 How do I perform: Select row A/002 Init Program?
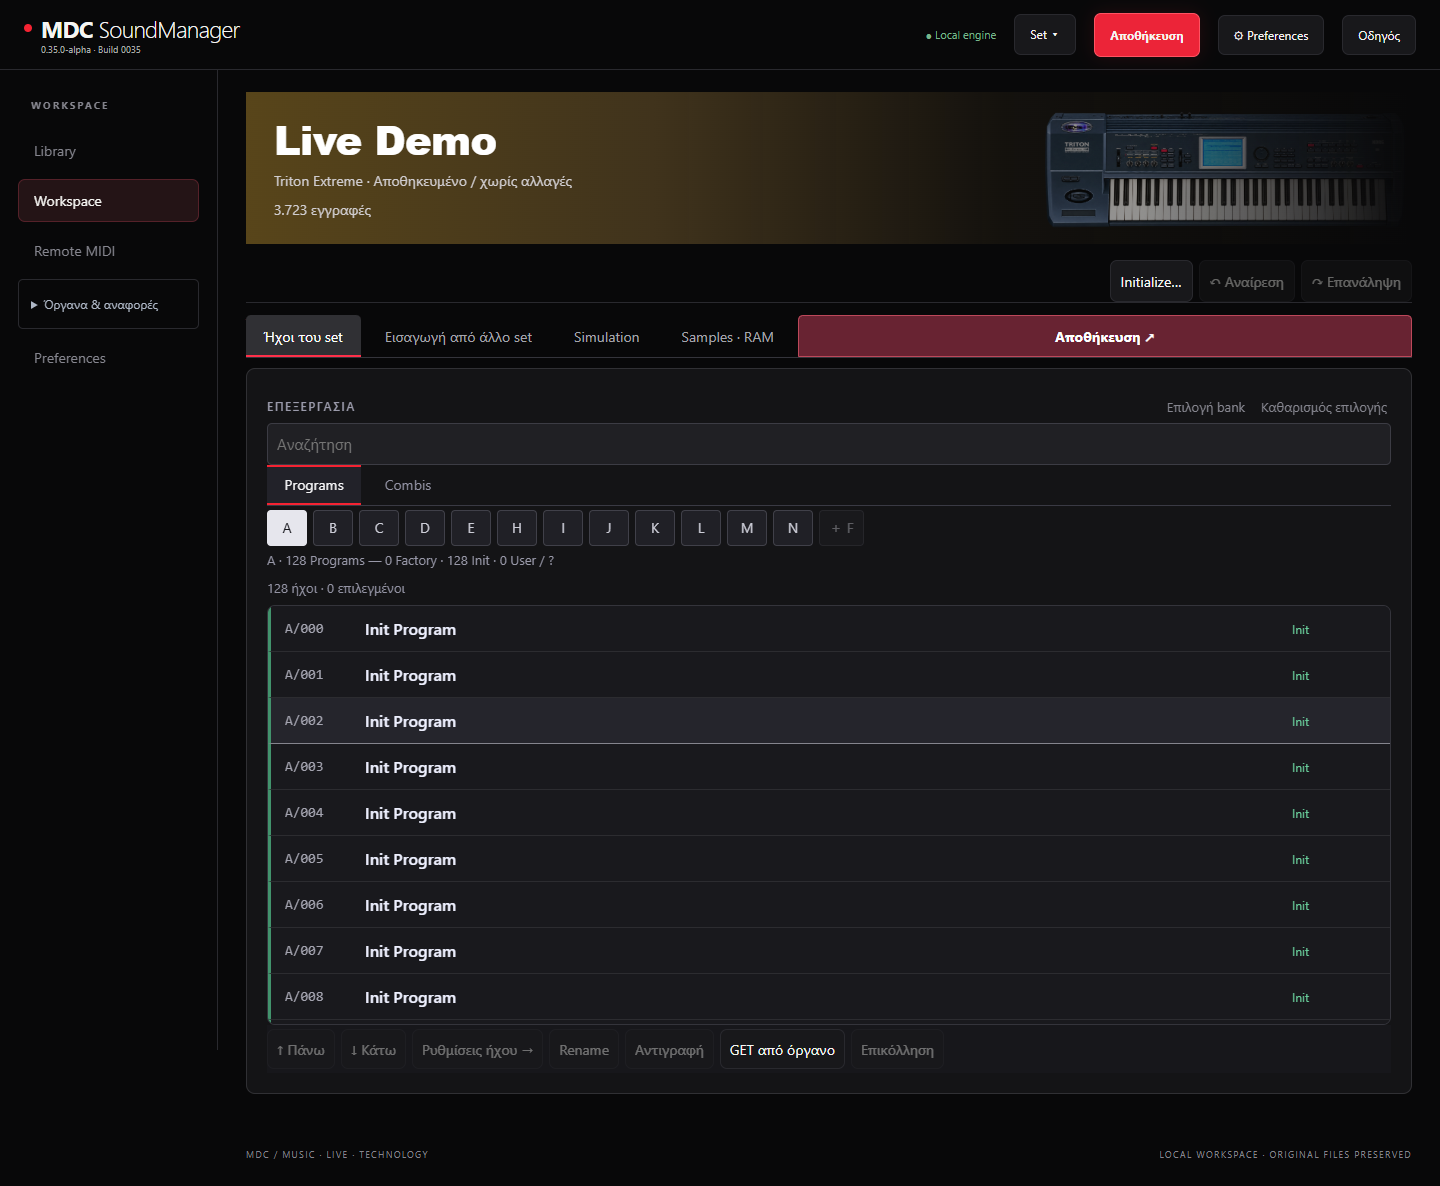click(x=829, y=721)
